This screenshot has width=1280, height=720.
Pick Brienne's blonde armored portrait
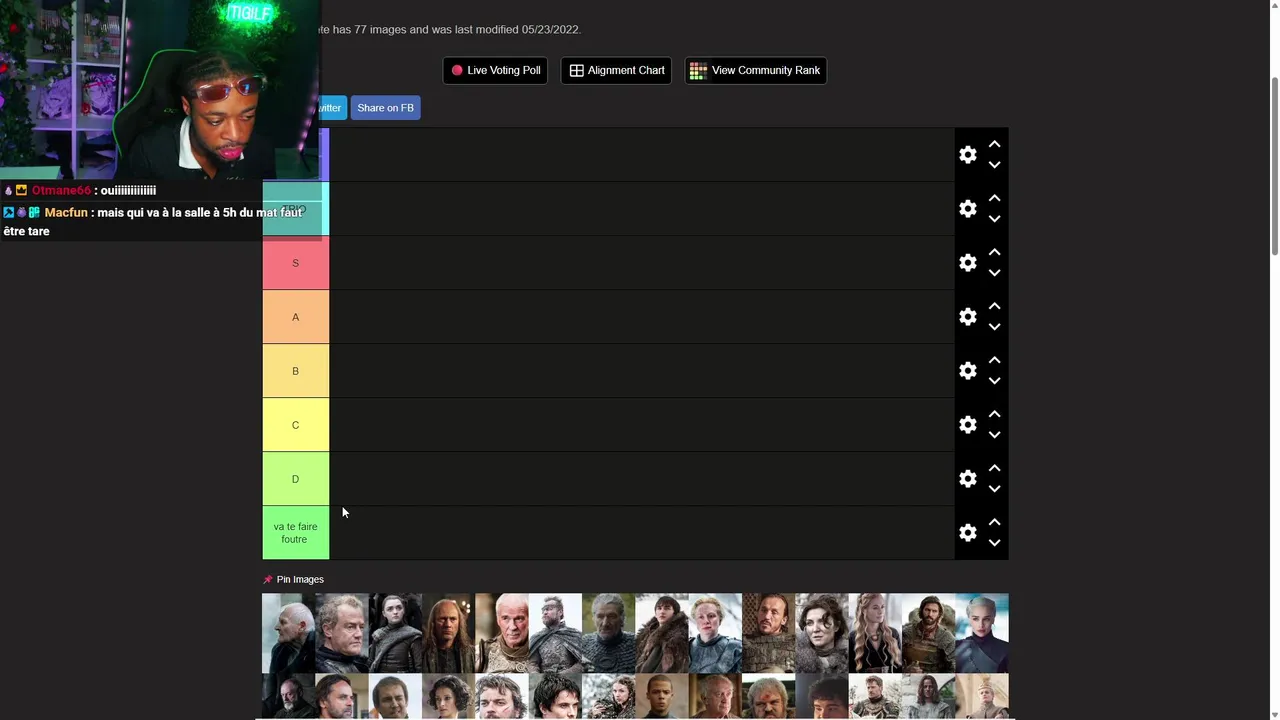pyautogui.click(x=715, y=633)
